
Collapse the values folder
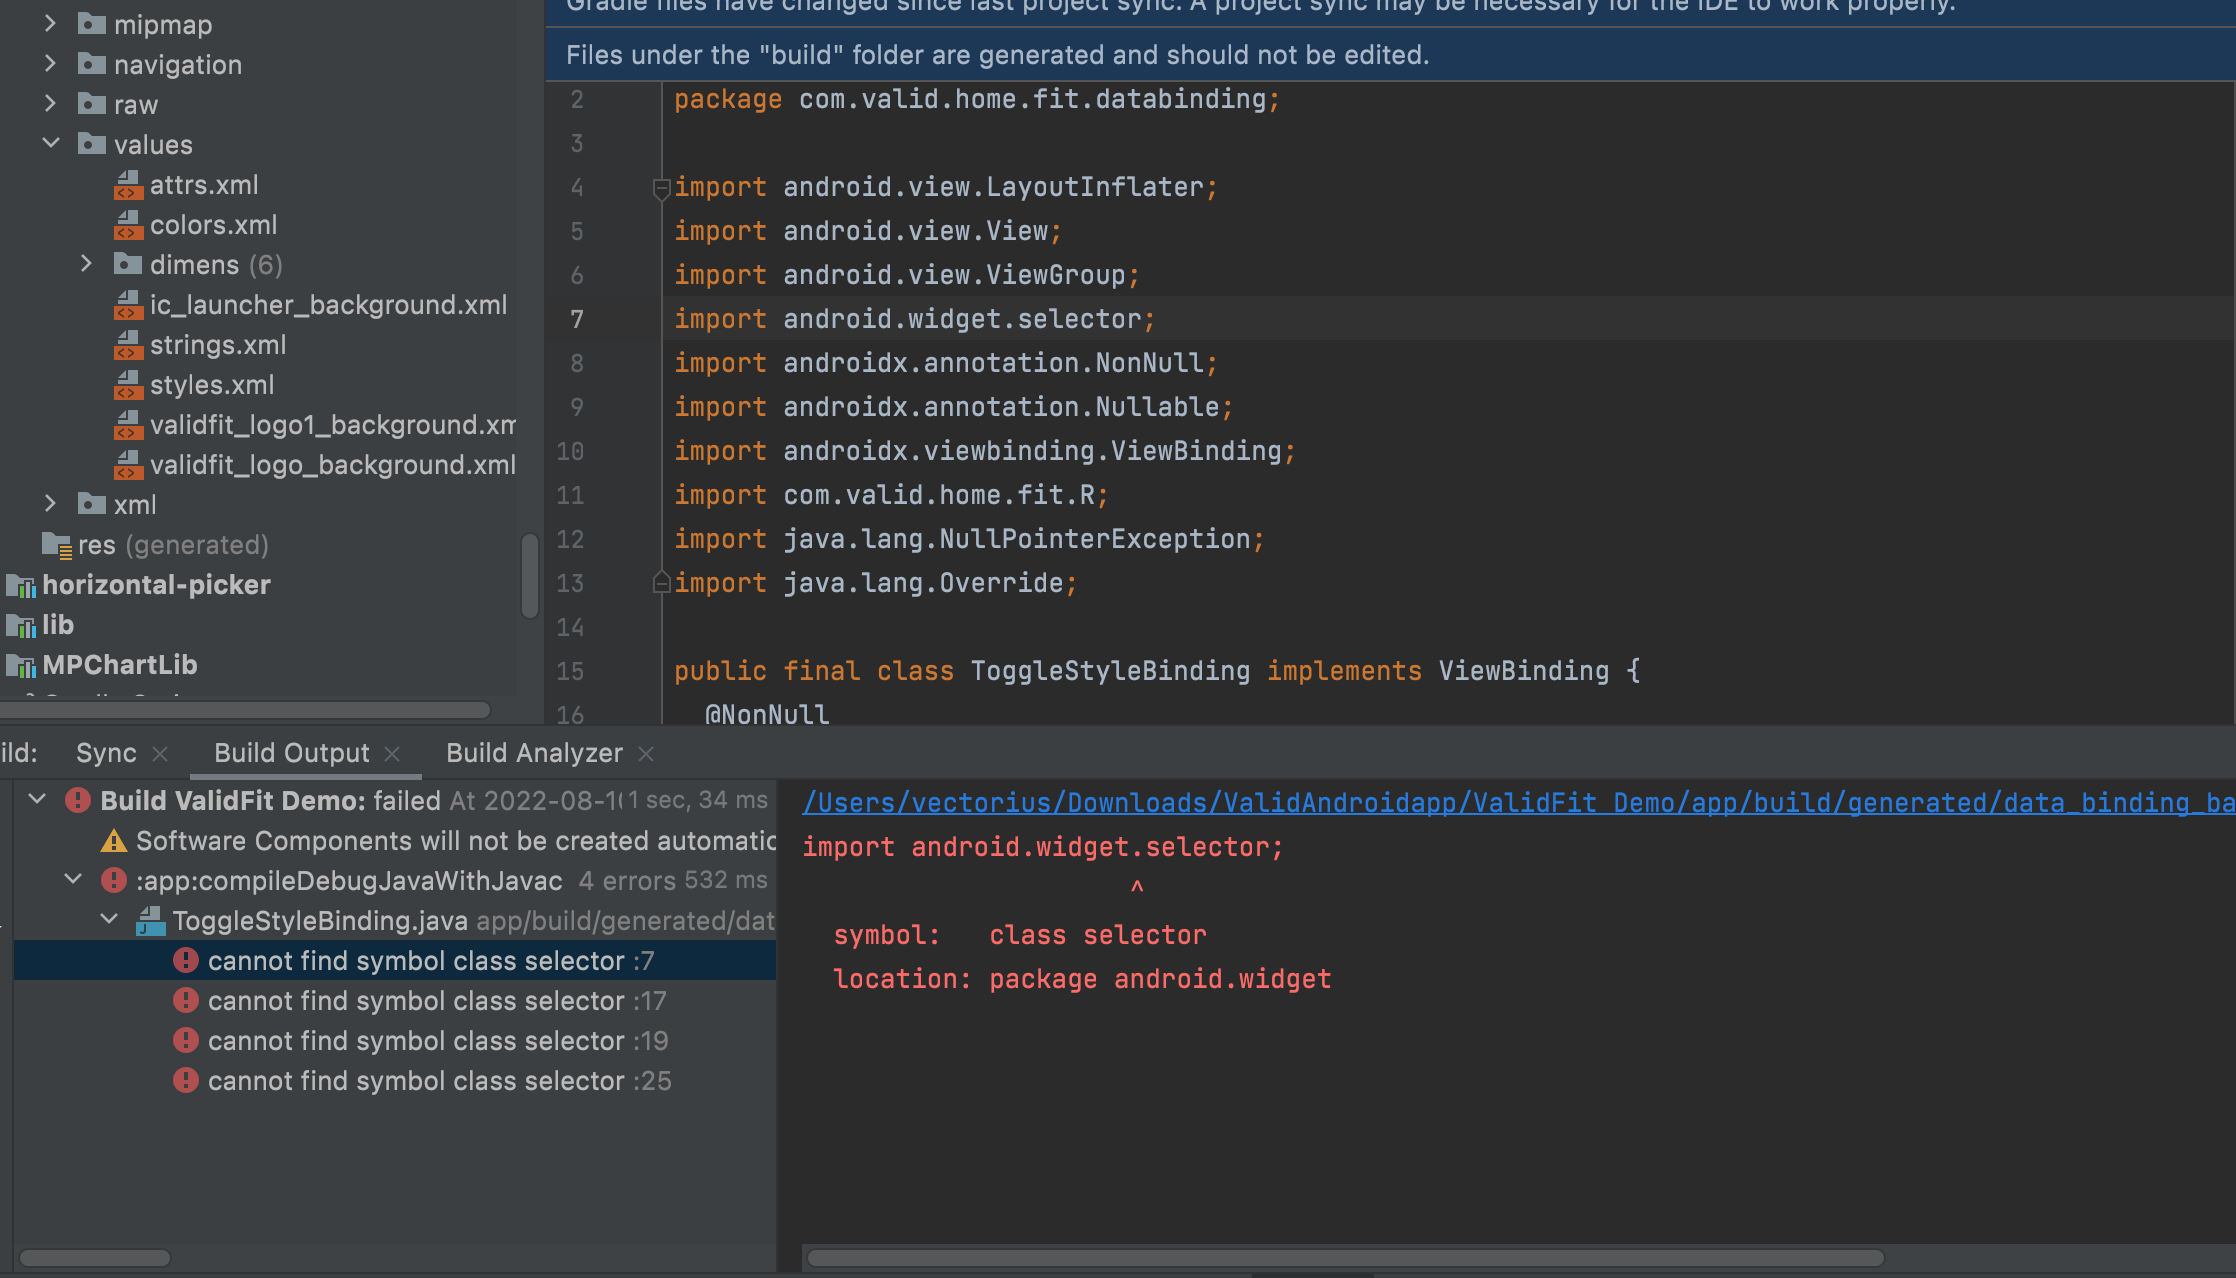50,144
